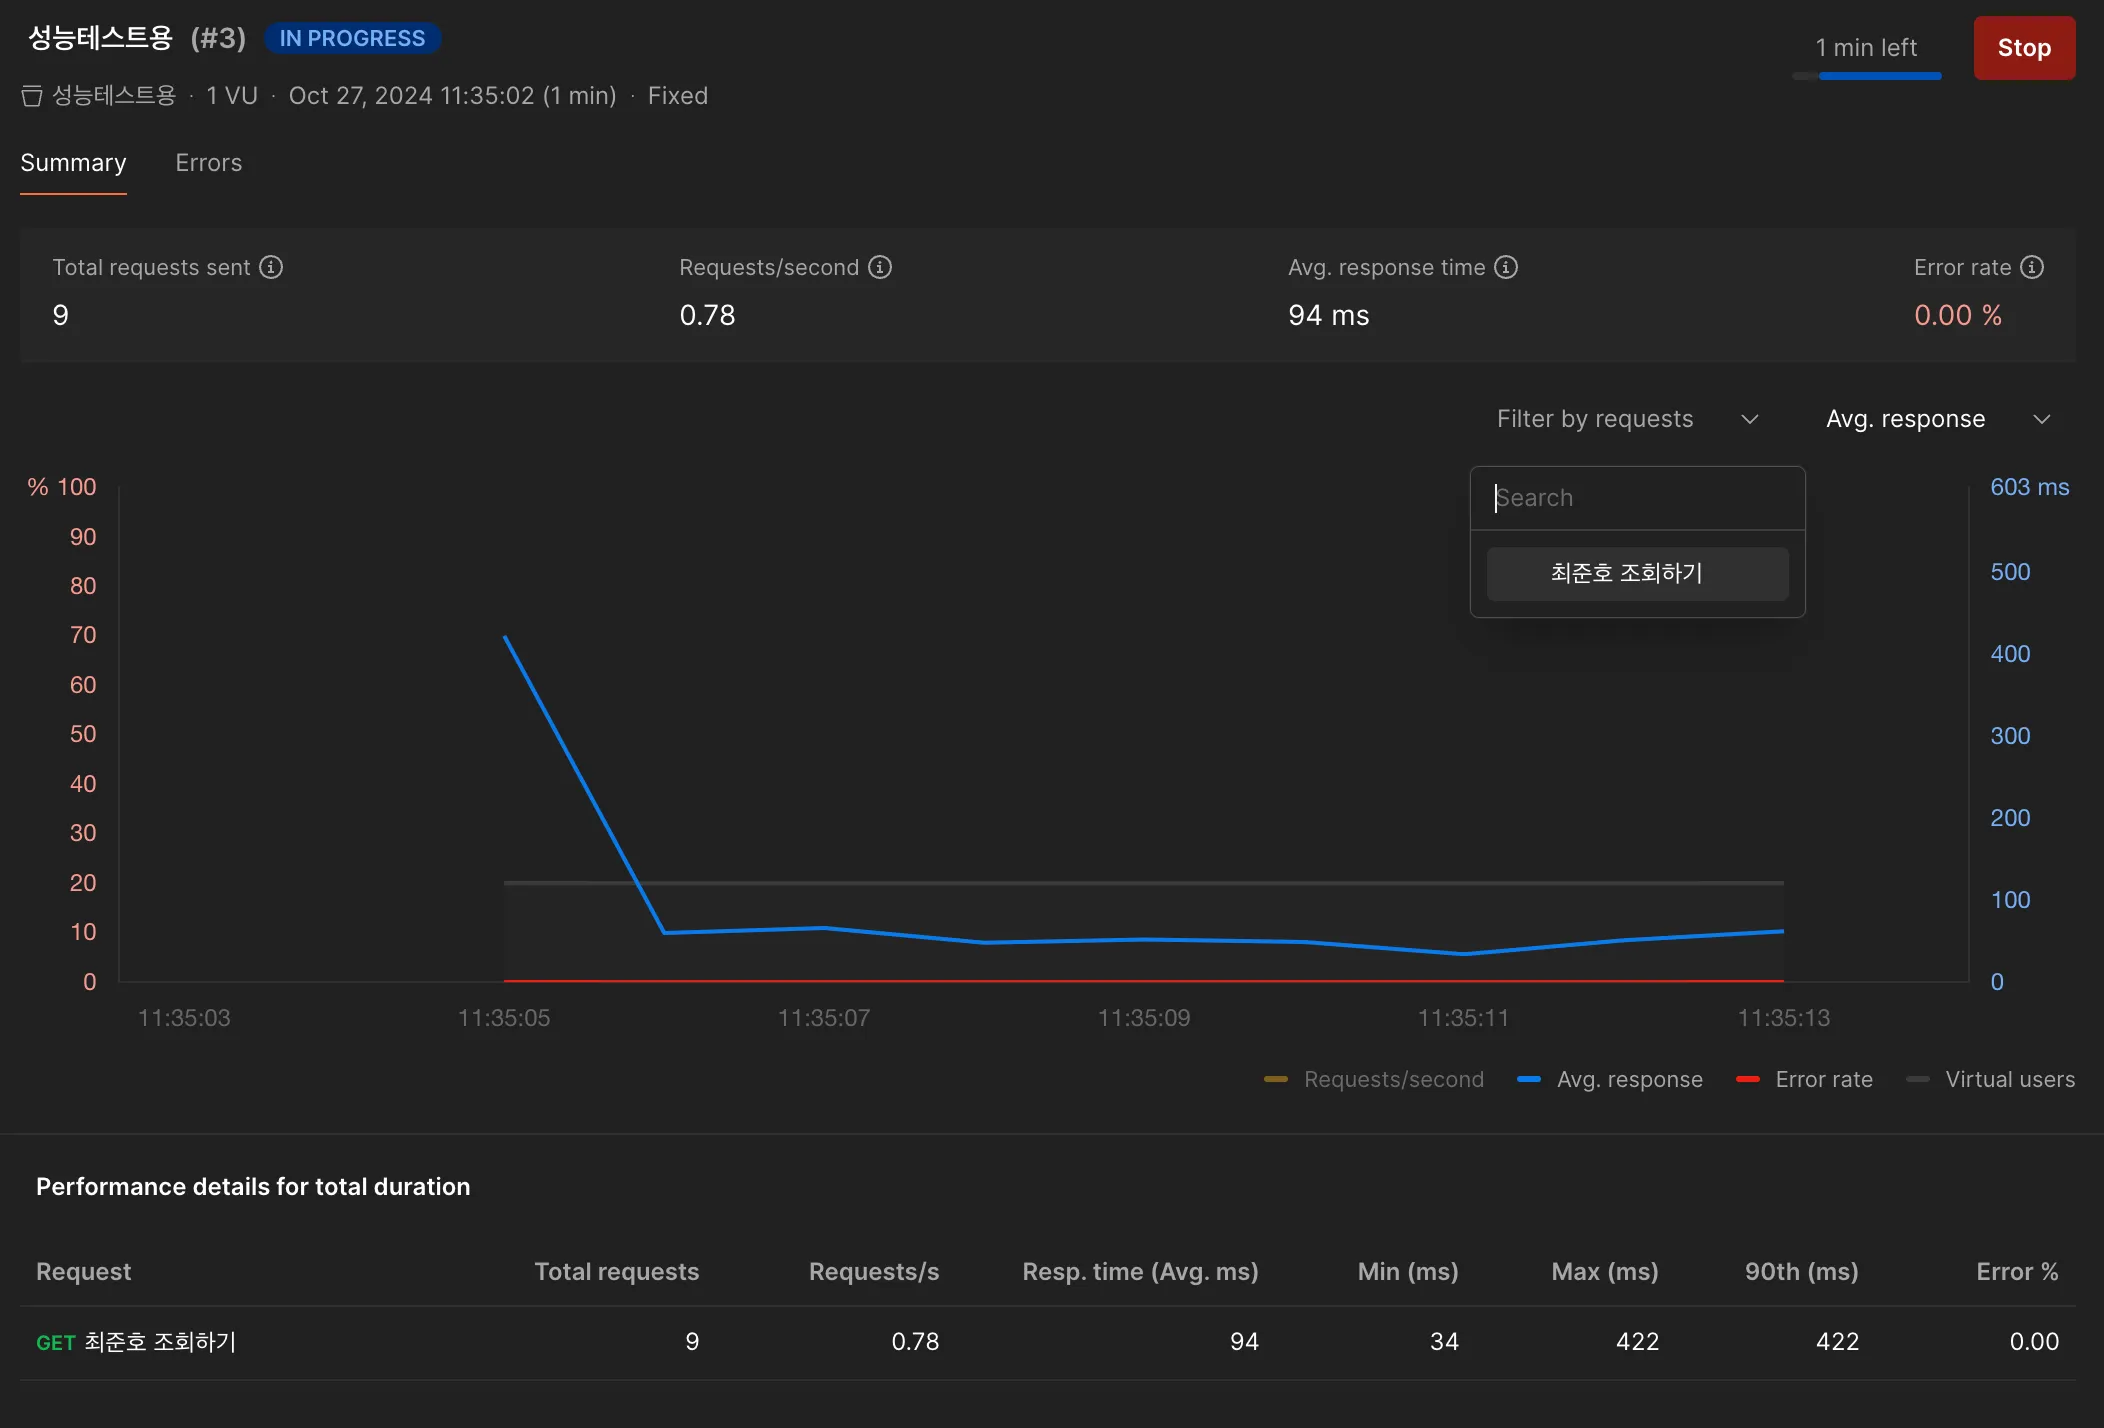Click the Resp. time (Avg. ms) column header
The width and height of the screenshot is (2104, 1428).
click(x=1140, y=1271)
